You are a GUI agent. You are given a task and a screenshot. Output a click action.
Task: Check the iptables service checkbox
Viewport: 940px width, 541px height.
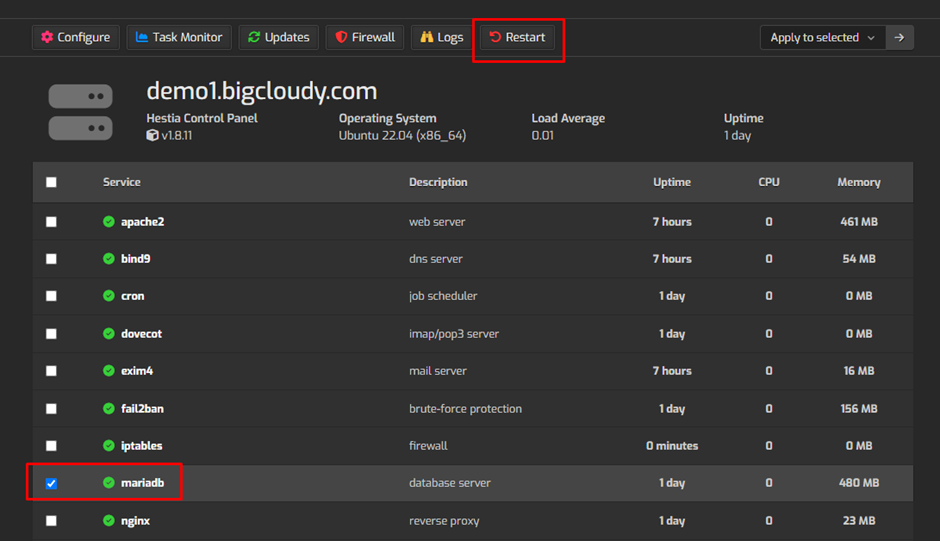(52, 446)
